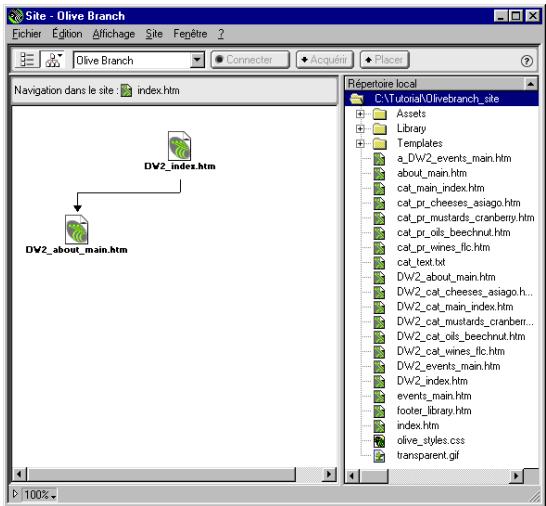Select DW2_cat_main_index.htm in file list
The height and width of the screenshot is (506, 546).
(455, 307)
